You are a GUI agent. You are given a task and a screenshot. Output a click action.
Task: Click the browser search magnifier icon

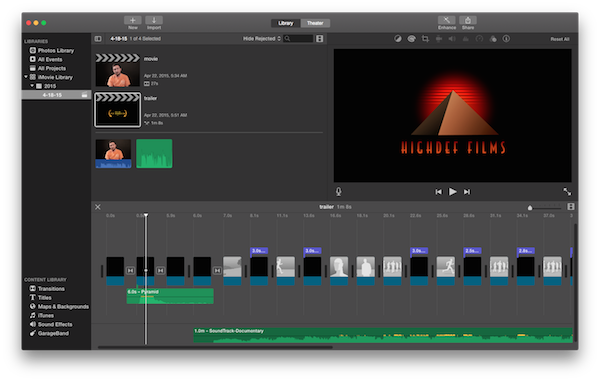tap(287, 39)
